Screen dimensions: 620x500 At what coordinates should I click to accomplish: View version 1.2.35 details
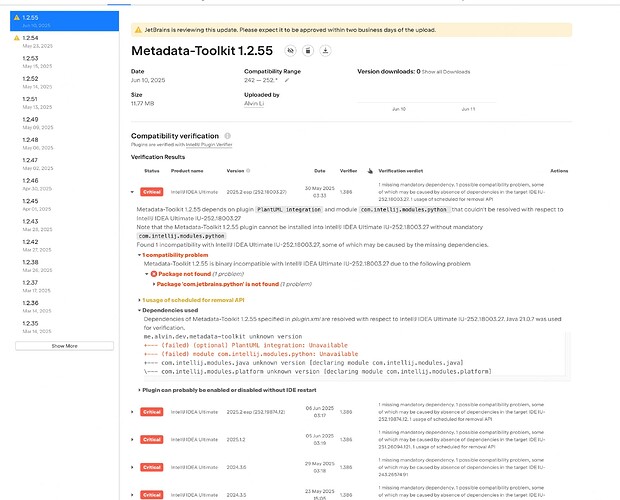tap(64, 327)
